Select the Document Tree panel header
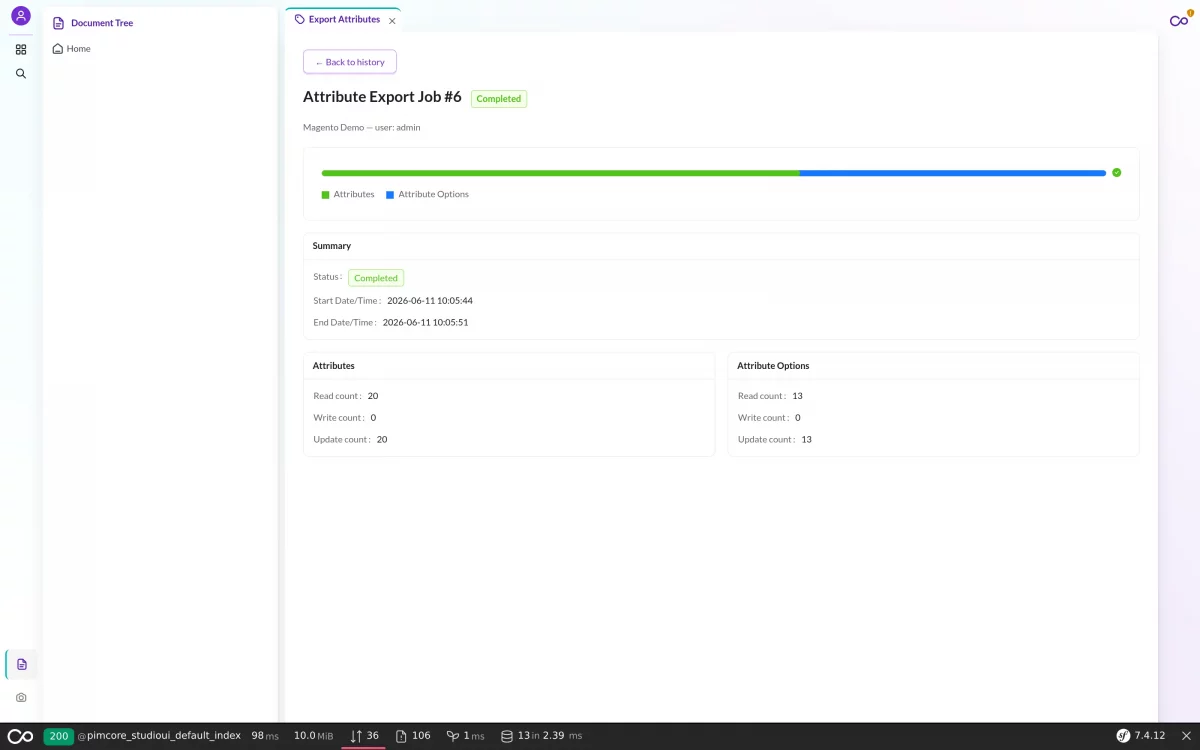Image resolution: width=1200 pixels, height=750 pixels. [102, 23]
